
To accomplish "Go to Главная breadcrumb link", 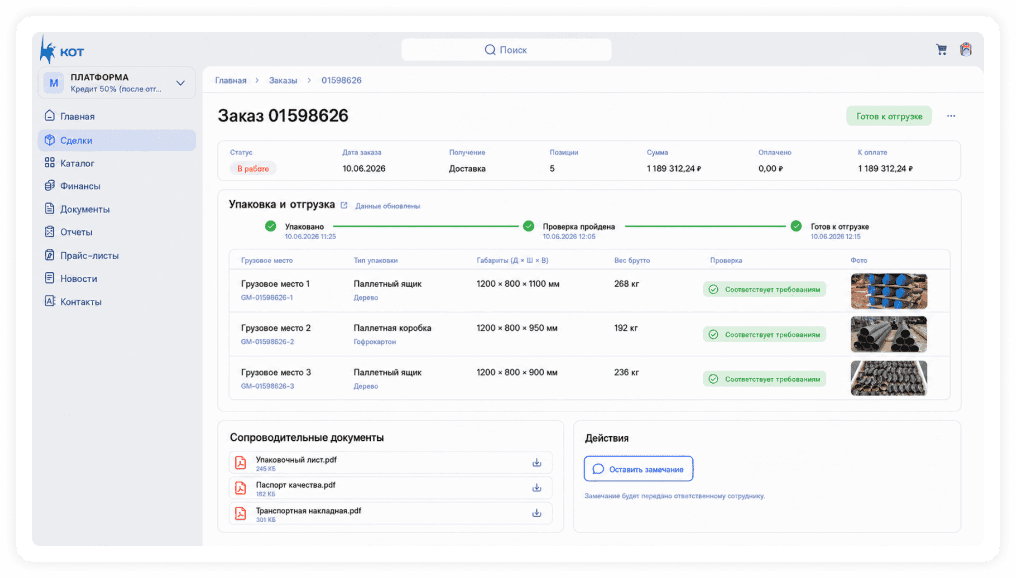I will (x=231, y=80).
